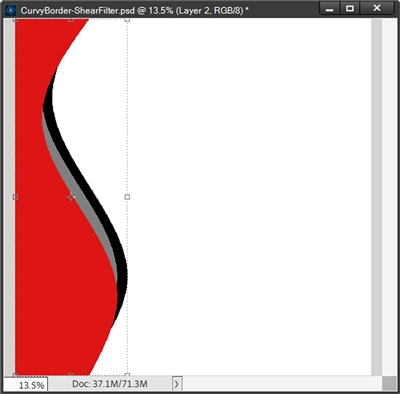Click the middle-left transform handle
This screenshot has height=394, width=400.
tap(15, 197)
